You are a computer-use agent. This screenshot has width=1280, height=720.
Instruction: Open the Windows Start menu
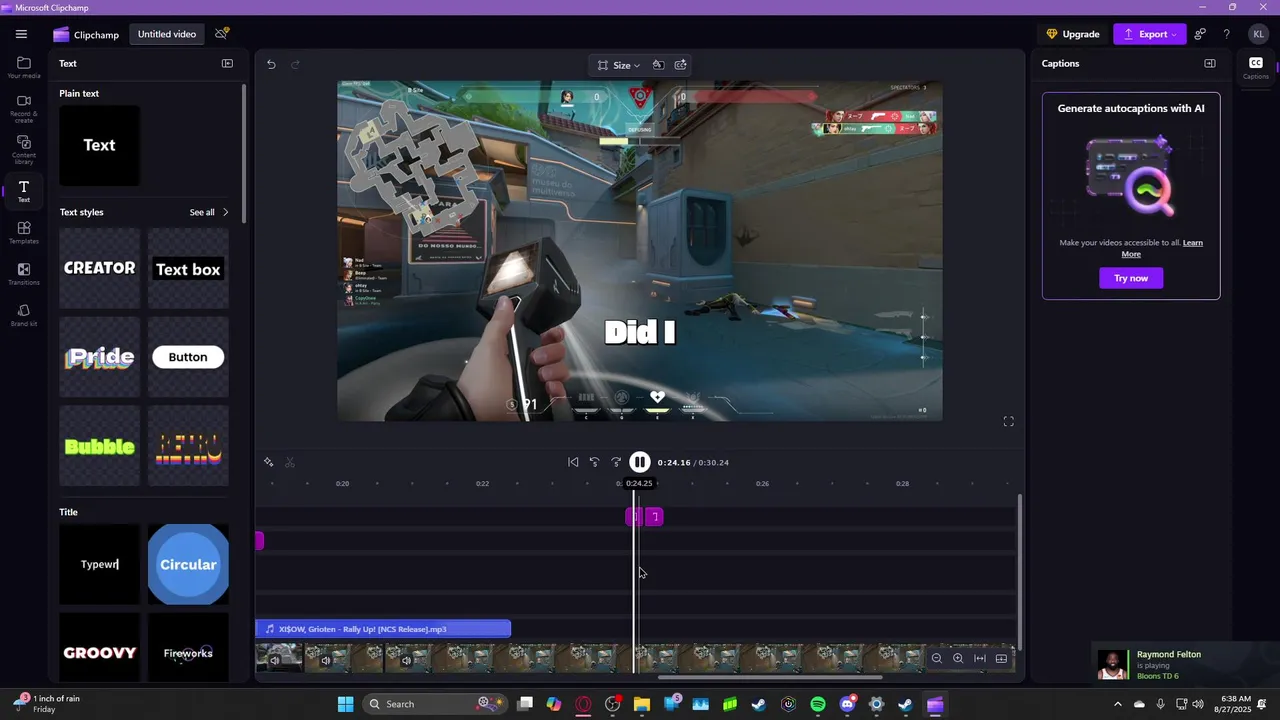pos(345,704)
